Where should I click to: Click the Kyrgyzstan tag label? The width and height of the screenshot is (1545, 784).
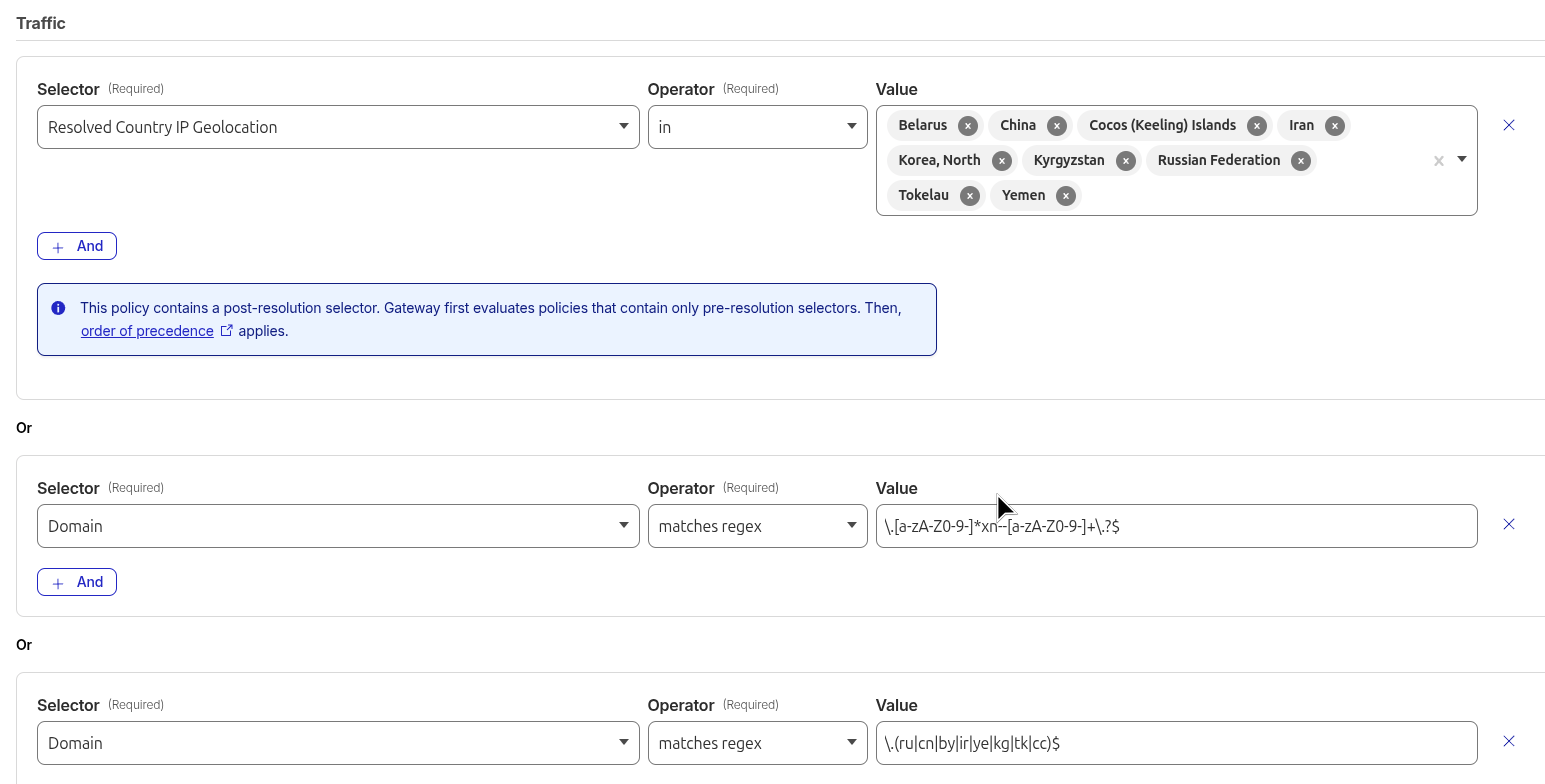(x=1069, y=160)
